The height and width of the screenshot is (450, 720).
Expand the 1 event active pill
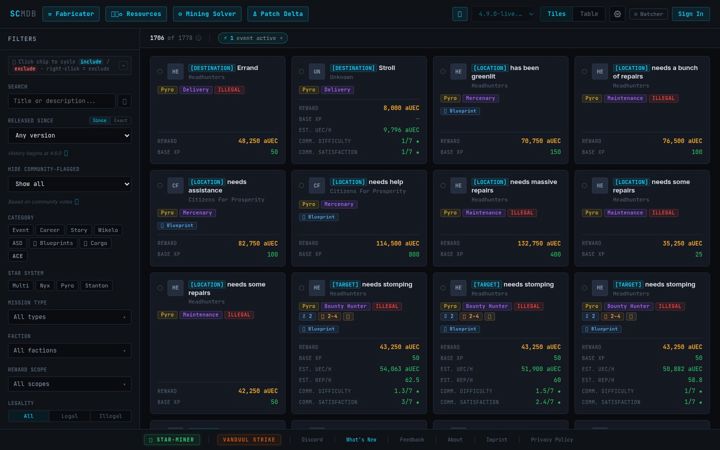pyautogui.click(x=253, y=38)
